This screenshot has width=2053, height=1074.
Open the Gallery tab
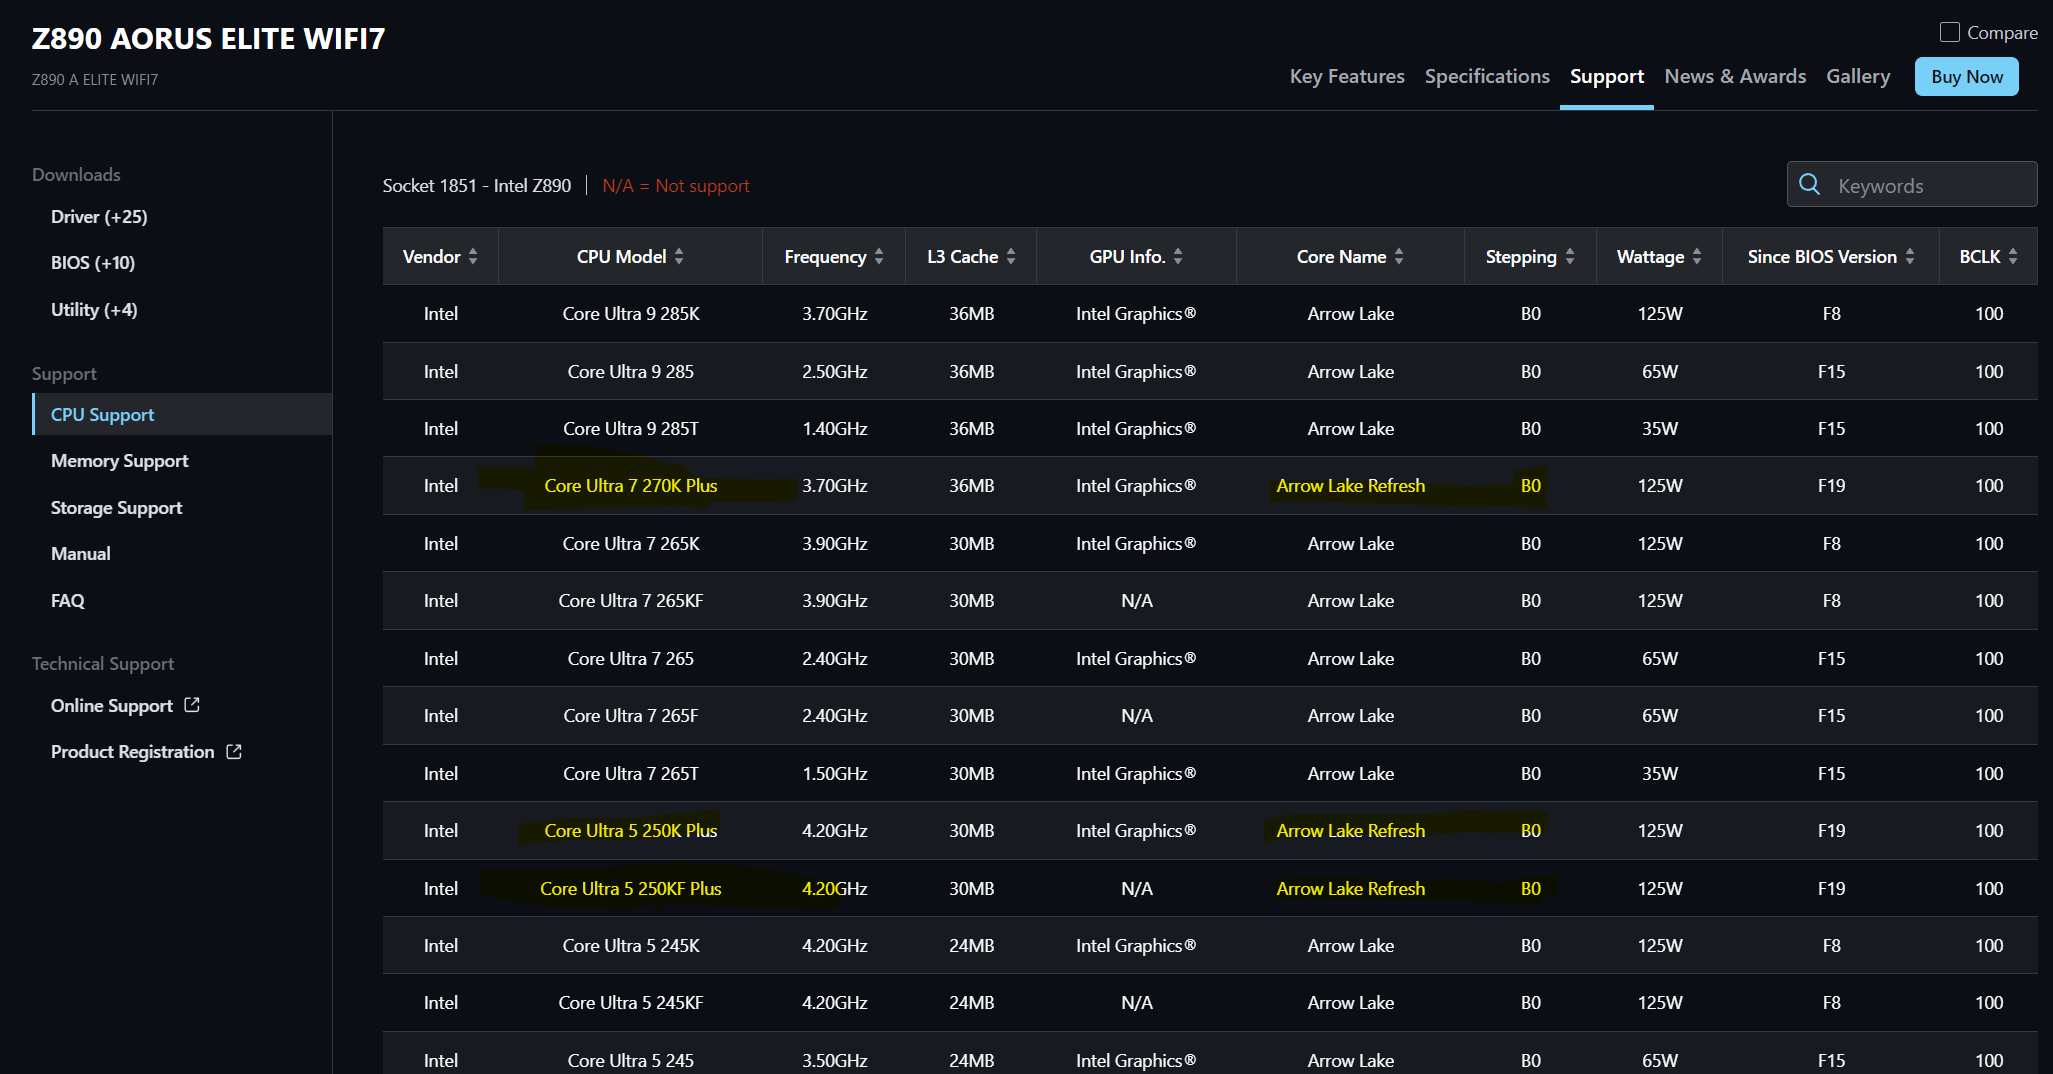tap(1858, 76)
